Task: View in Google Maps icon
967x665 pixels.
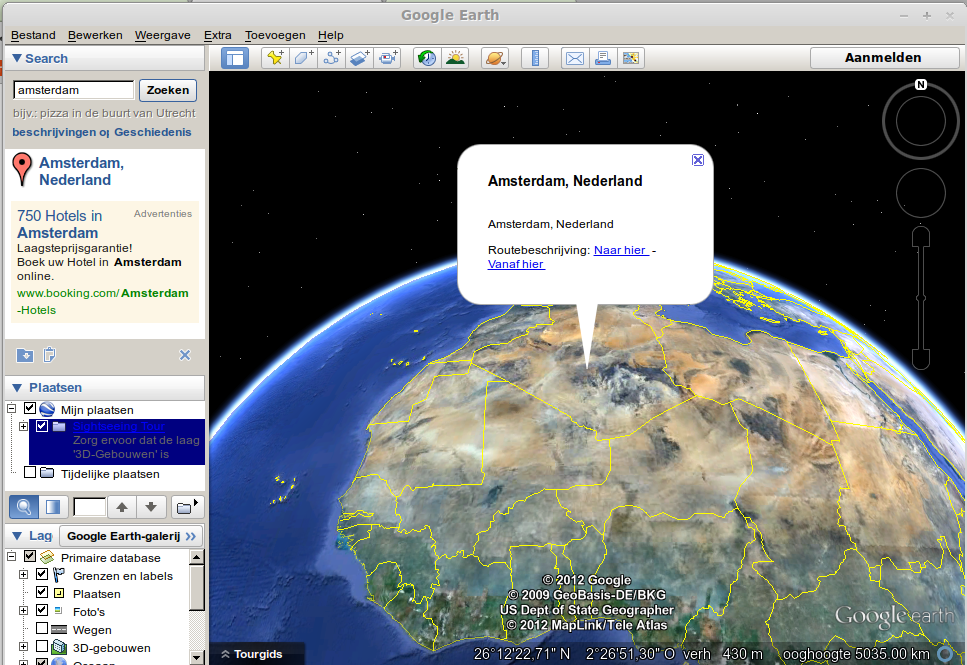Action: (630, 58)
